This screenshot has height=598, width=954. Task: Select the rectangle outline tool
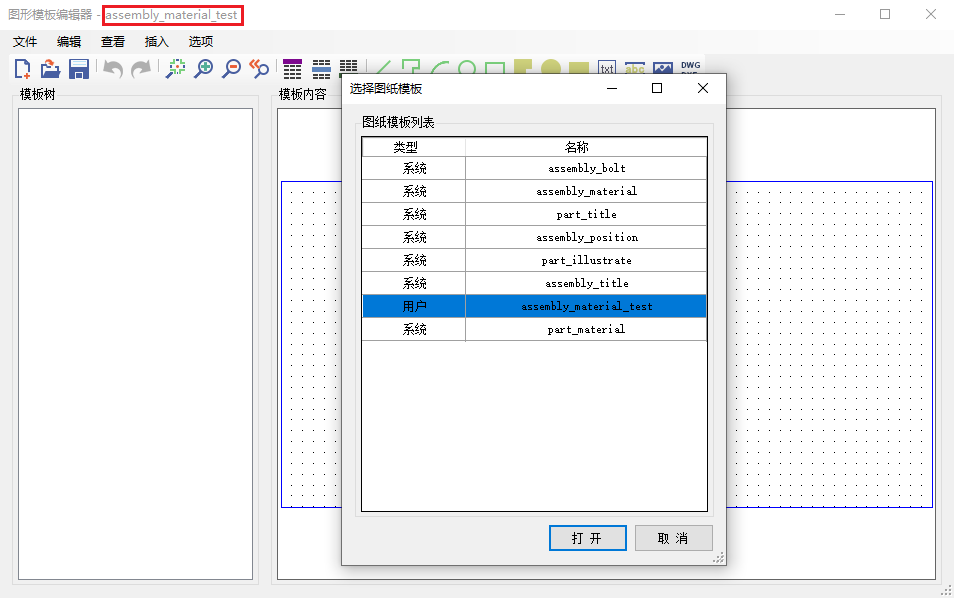tap(495, 66)
